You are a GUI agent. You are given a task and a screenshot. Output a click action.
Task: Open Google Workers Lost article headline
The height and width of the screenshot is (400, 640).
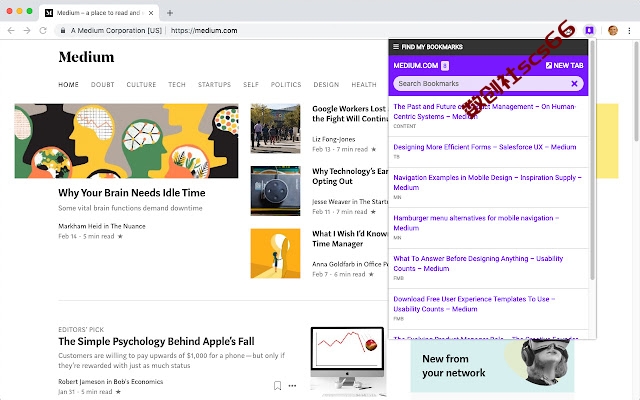point(350,113)
